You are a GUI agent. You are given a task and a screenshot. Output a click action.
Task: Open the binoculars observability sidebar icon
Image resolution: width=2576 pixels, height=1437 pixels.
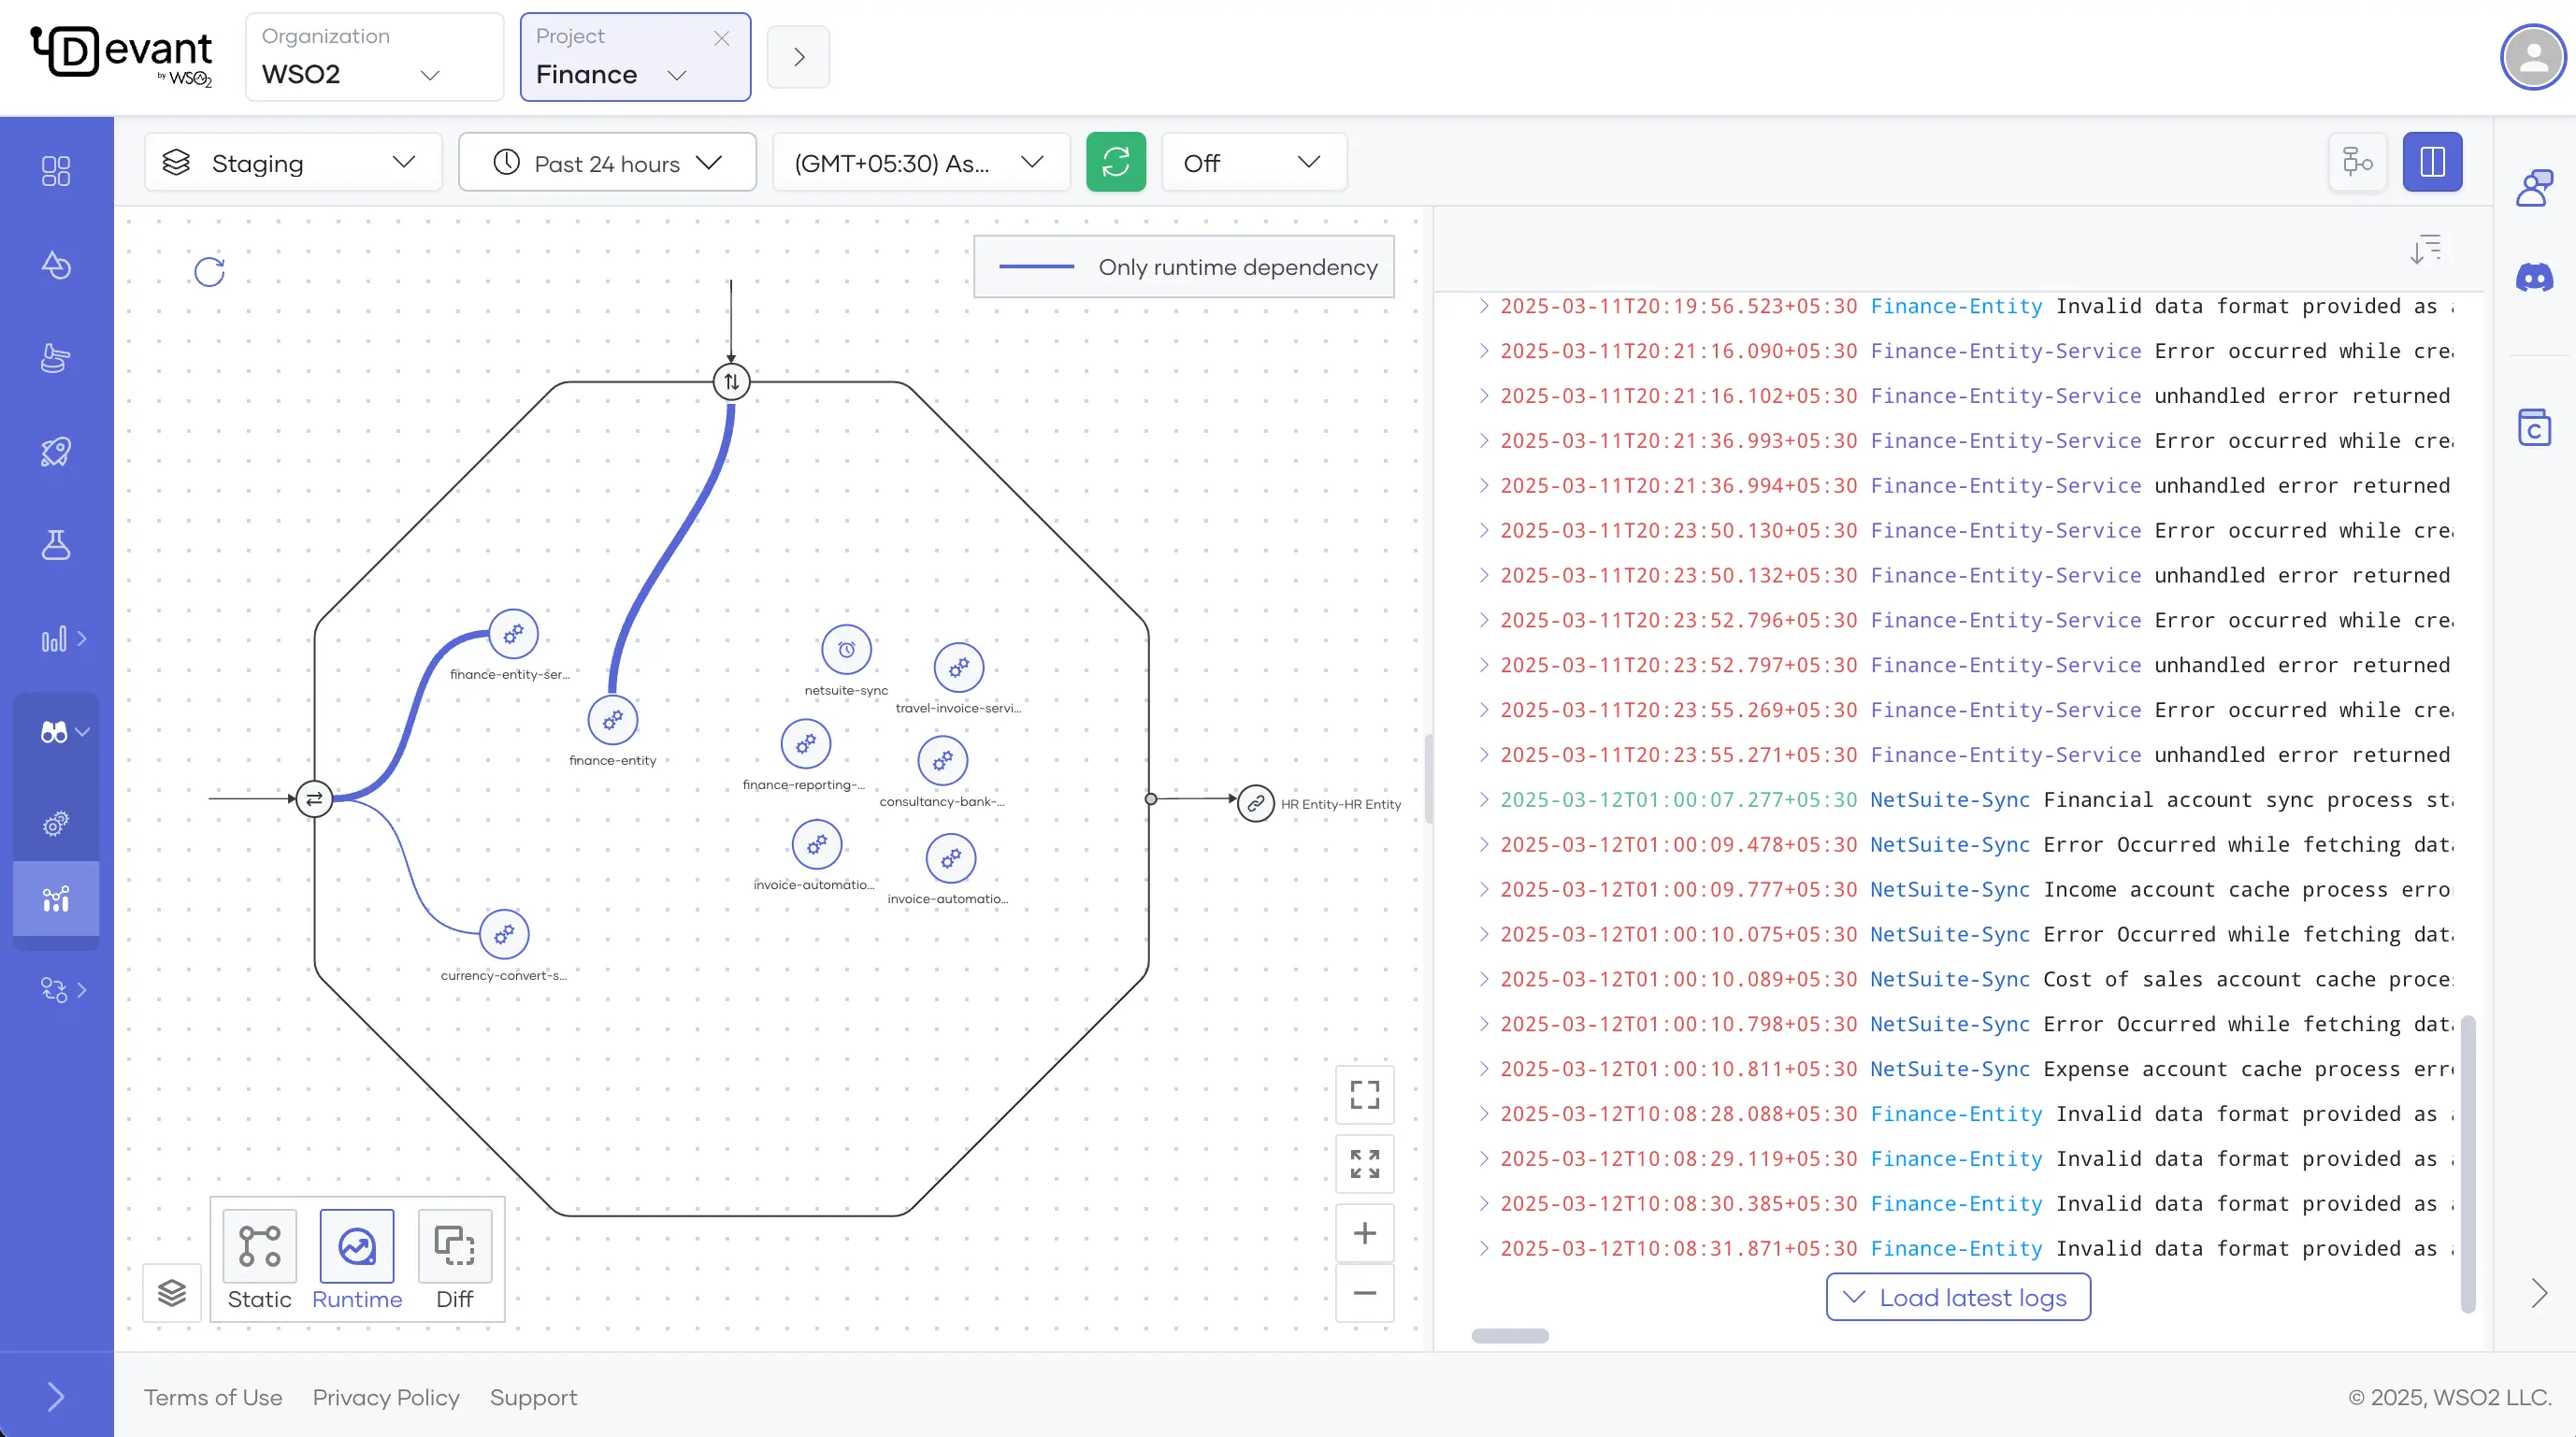click(54, 732)
